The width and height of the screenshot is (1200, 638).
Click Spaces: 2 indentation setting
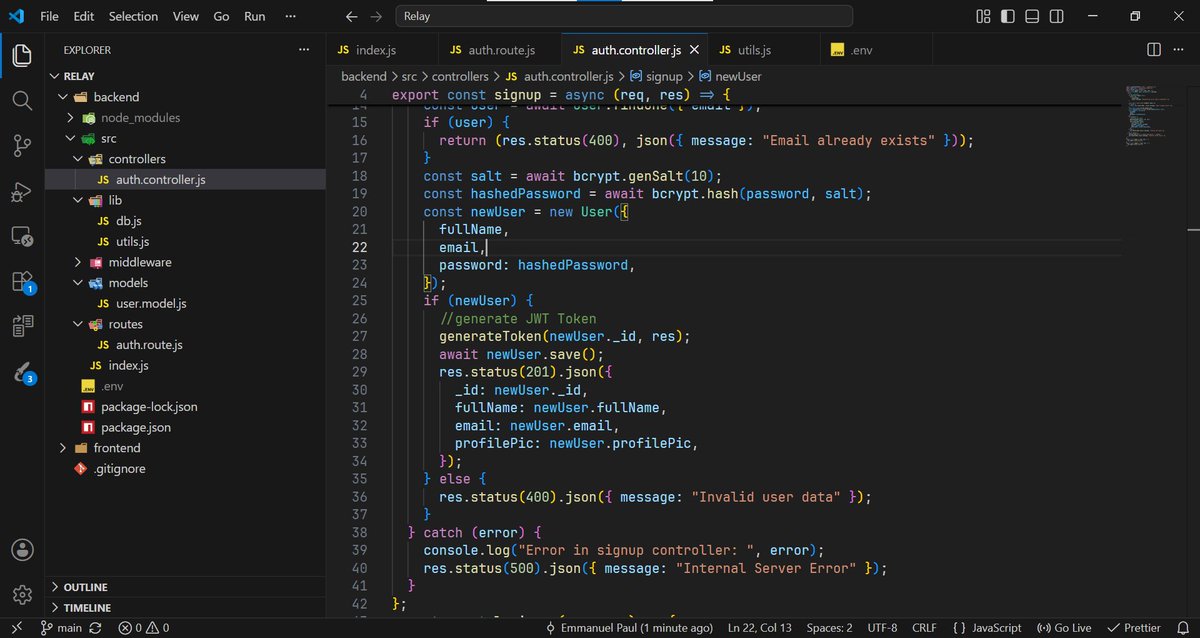pyautogui.click(x=830, y=628)
